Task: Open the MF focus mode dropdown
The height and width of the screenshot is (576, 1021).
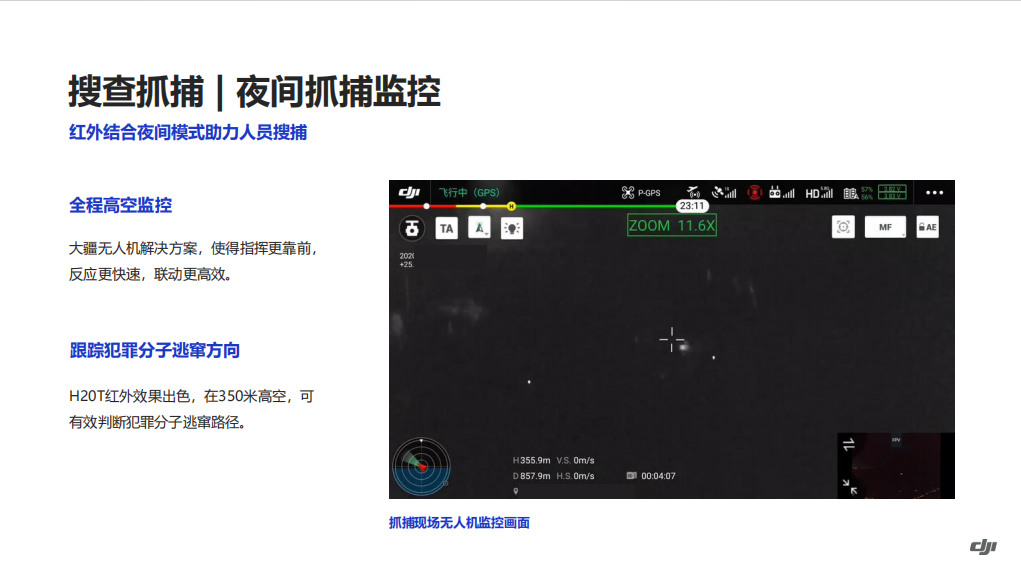Action: click(x=885, y=227)
